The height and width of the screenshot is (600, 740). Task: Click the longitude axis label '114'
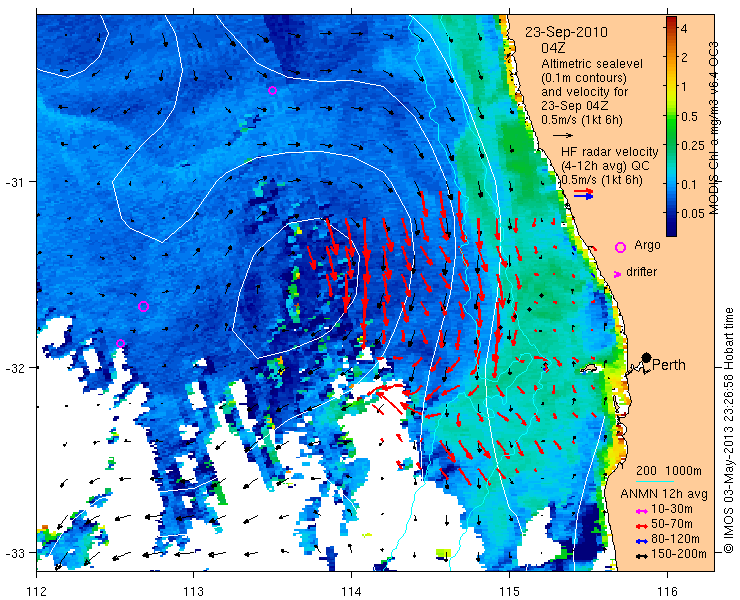pyautogui.click(x=351, y=591)
